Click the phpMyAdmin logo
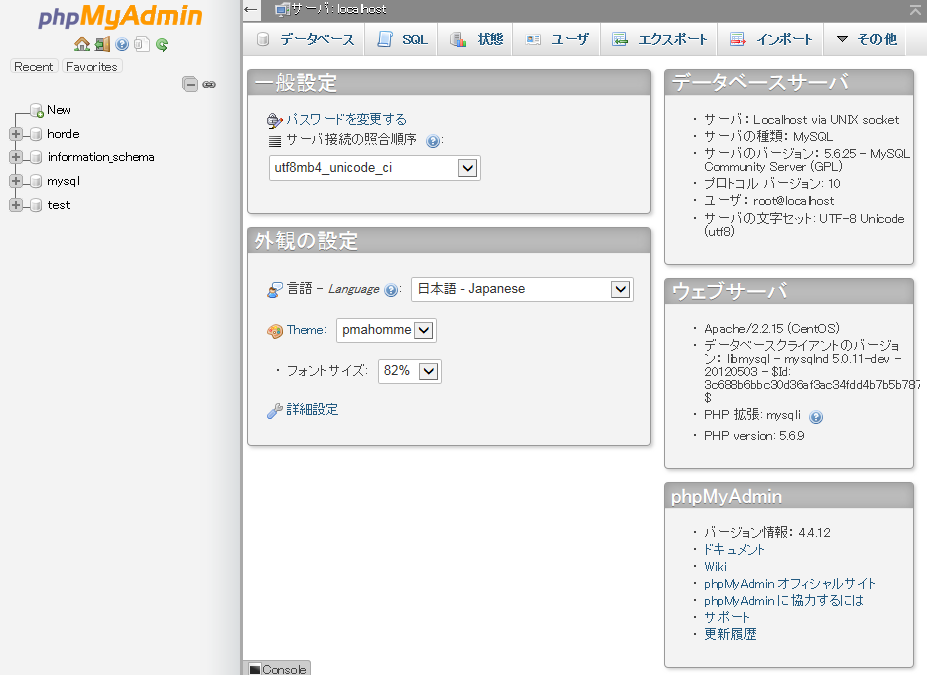The width and height of the screenshot is (927, 675). (x=121, y=17)
